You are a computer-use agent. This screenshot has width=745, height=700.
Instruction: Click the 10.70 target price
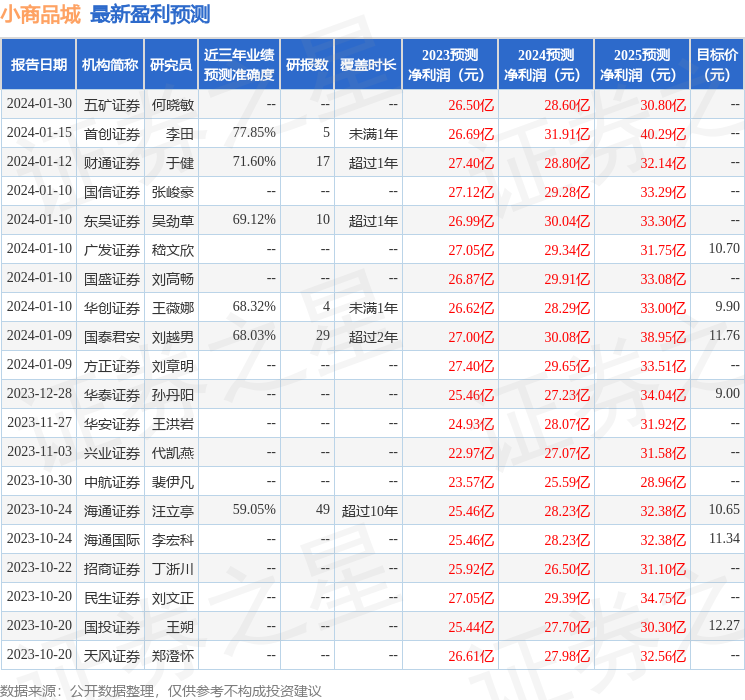(x=724, y=249)
